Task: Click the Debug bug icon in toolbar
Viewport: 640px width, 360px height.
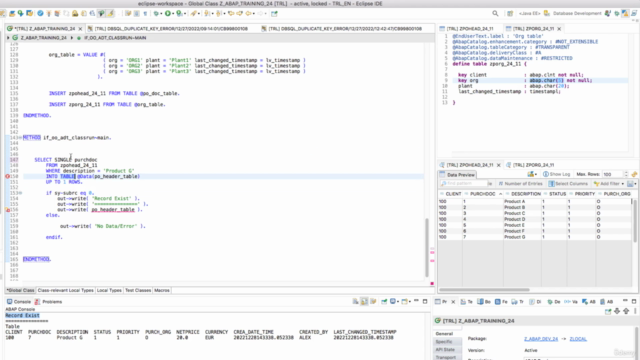Action: tap(156, 13)
